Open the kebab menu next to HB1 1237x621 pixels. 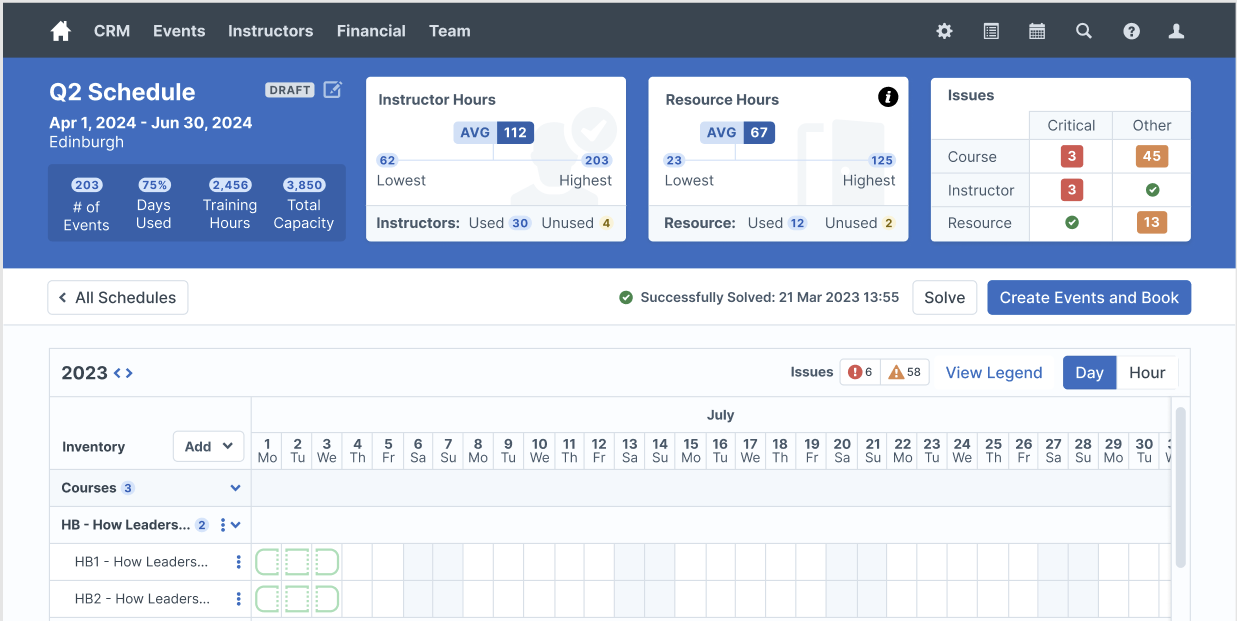(x=238, y=561)
